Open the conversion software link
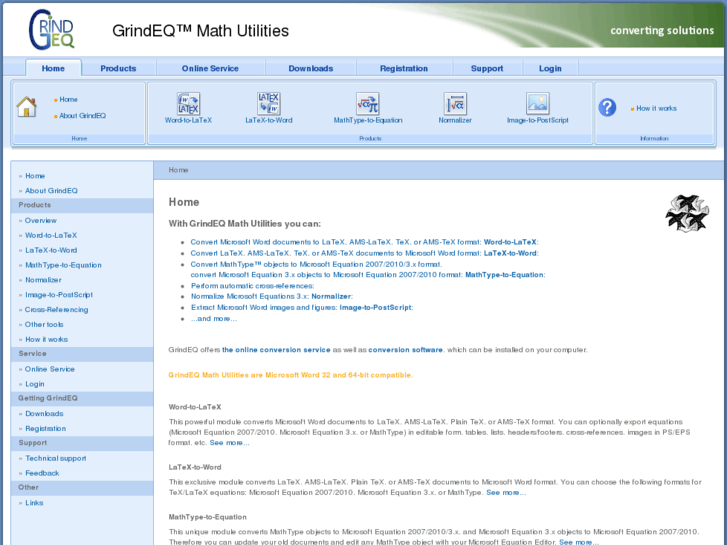This screenshot has height=545, width=727. 405,350
